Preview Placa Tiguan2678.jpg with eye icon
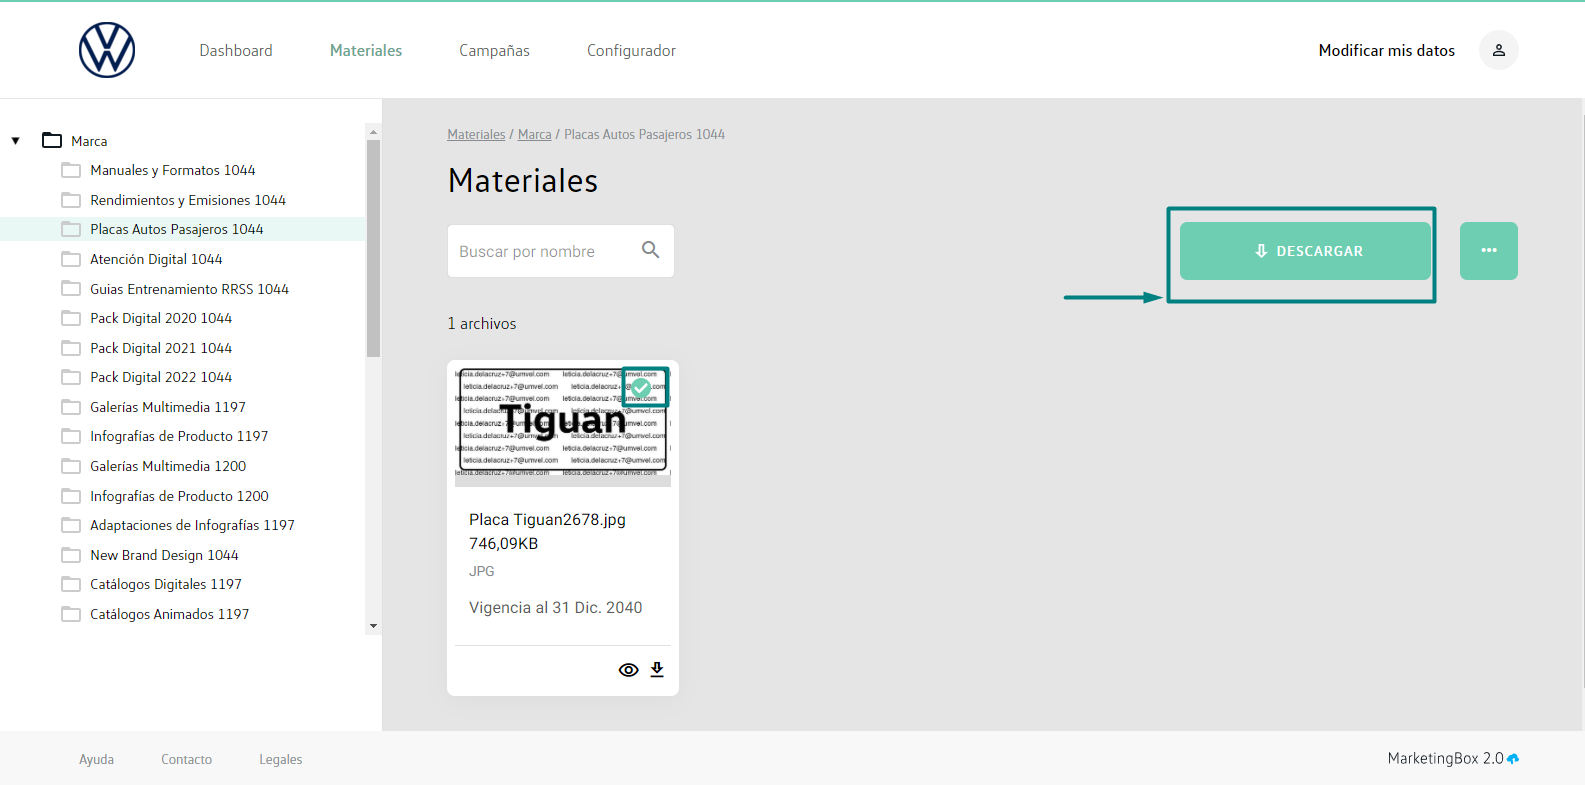The height and width of the screenshot is (785, 1585). pyautogui.click(x=628, y=670)
